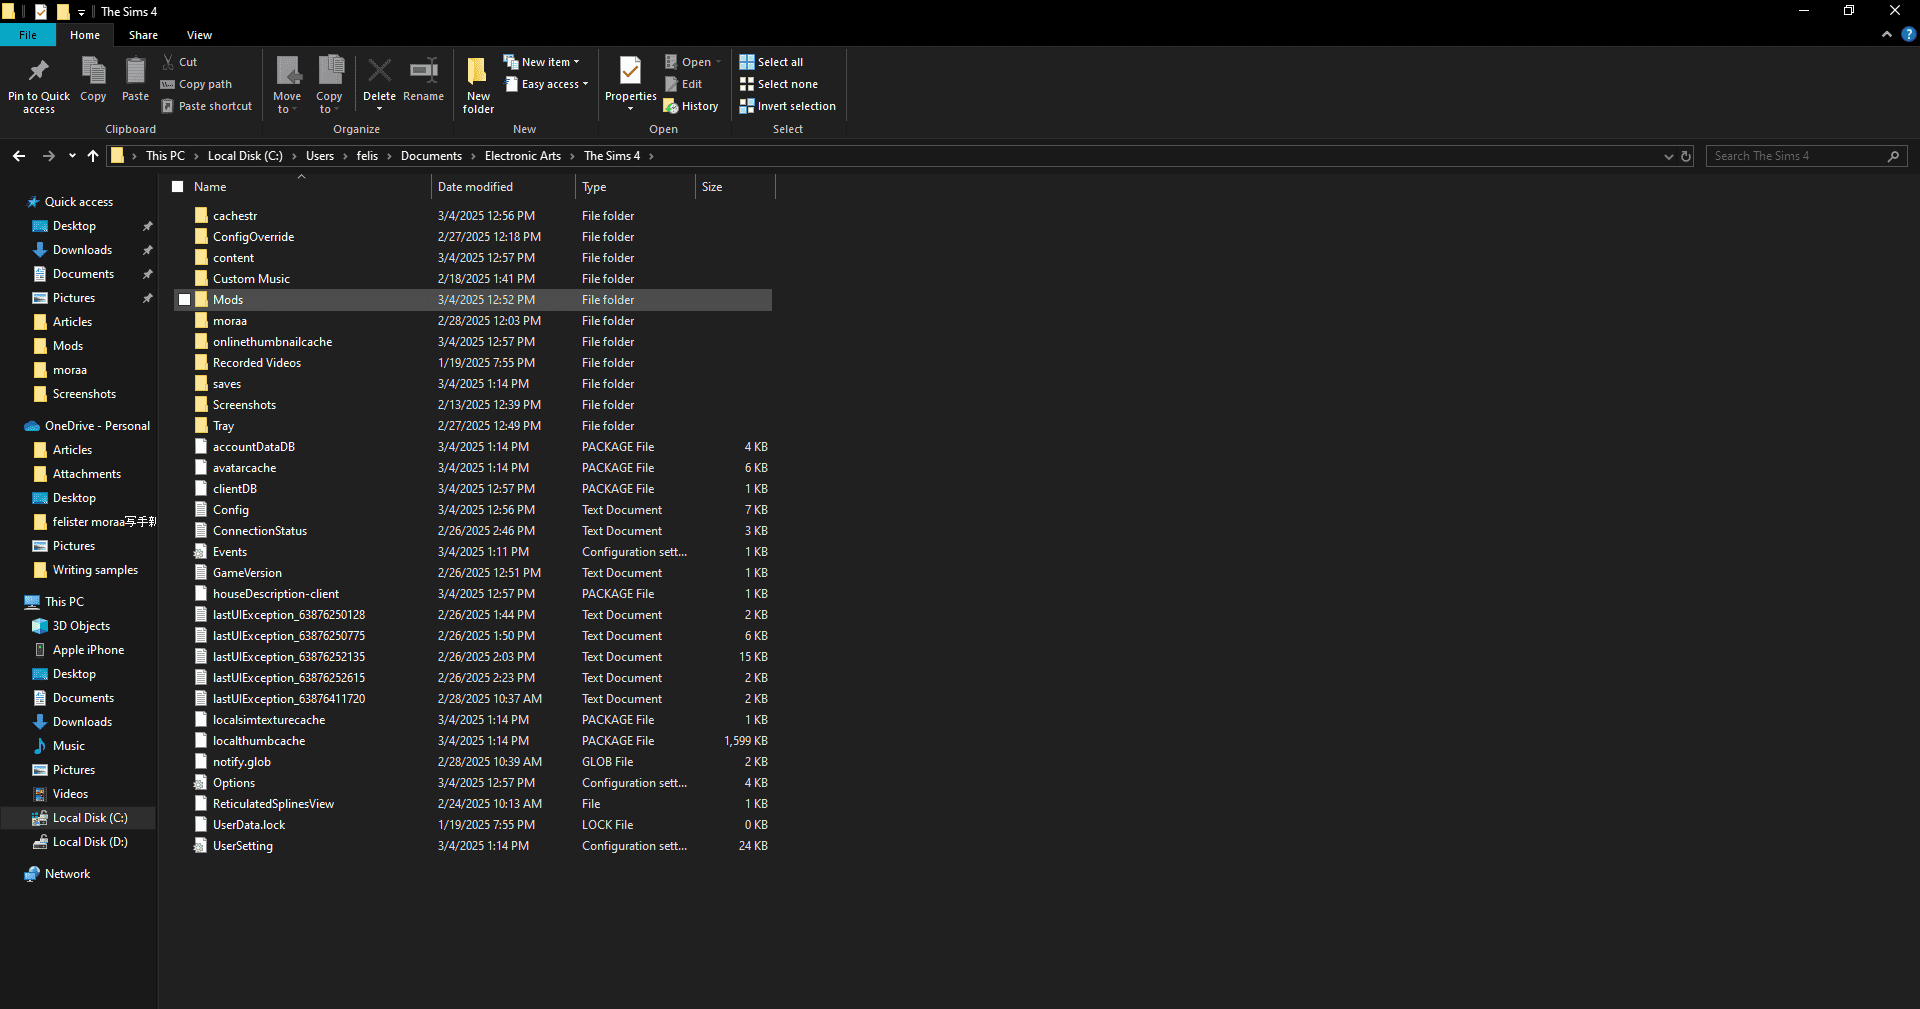Refresh the folder using the refresh icon
Screen dimensions: 1920x1009
pyautogui.click(x=1686, y=156)
